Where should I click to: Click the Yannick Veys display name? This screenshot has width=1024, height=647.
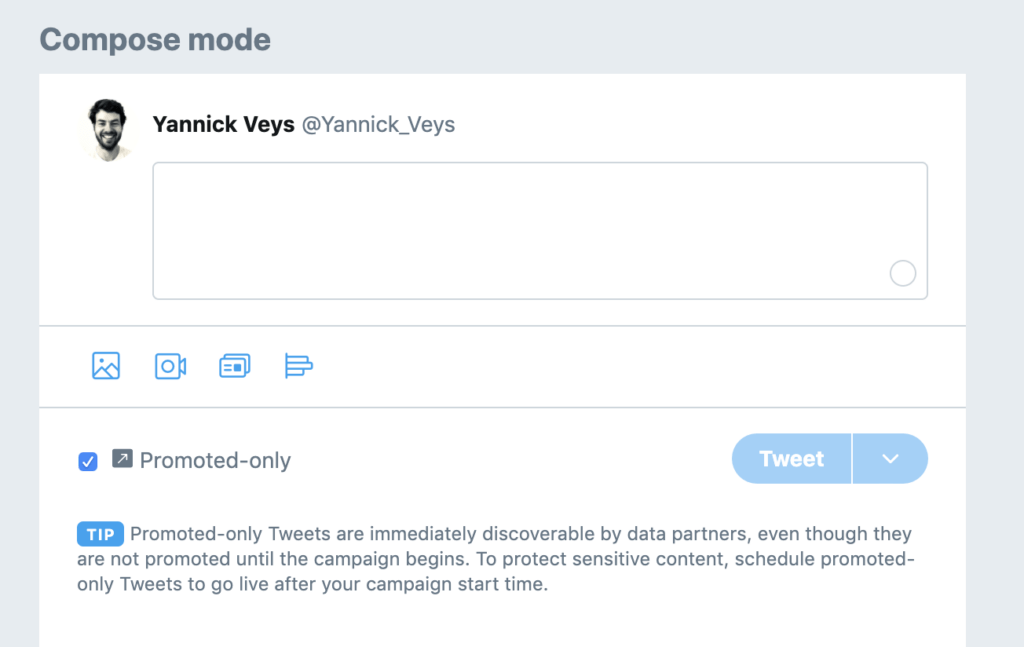coord(223,125)
